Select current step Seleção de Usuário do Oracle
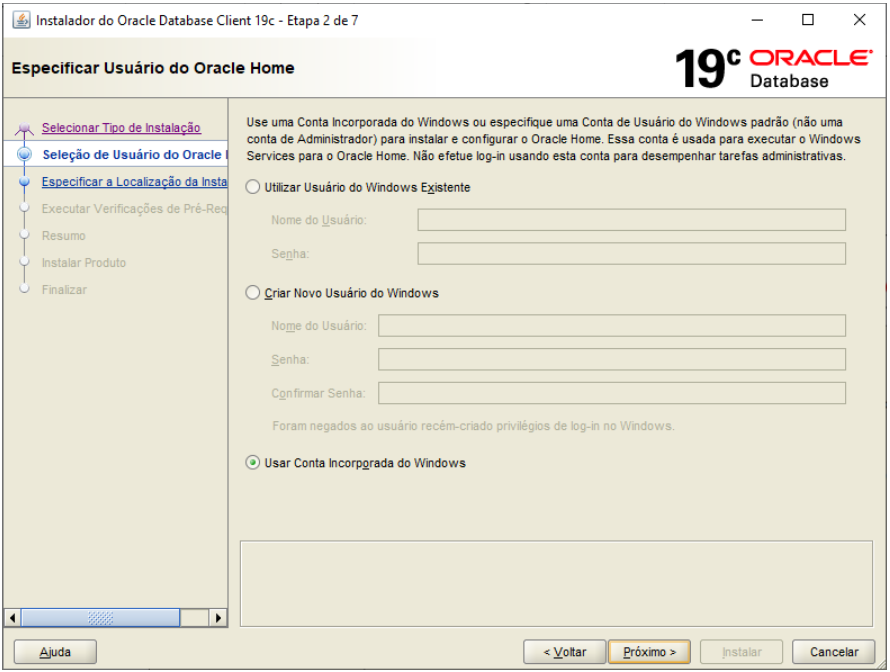 135,154
